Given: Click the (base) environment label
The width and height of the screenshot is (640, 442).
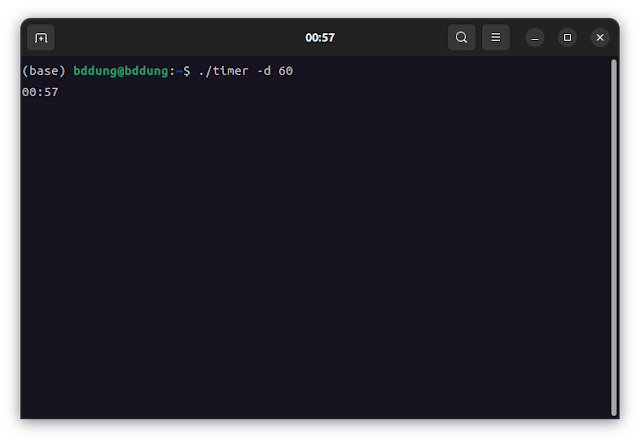Looking at the screenshot, I should pyautogui.click(x=44, y=71).
